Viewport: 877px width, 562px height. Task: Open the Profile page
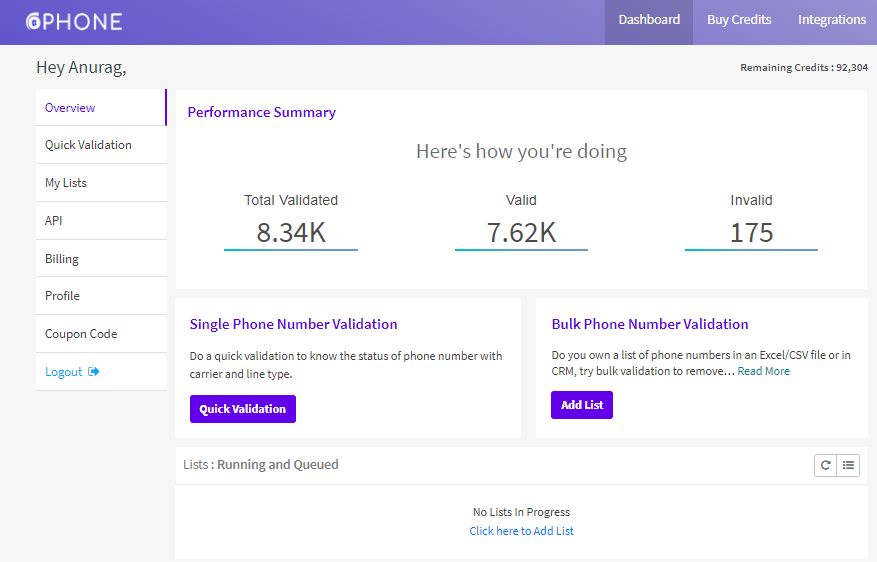coord(62,296)
